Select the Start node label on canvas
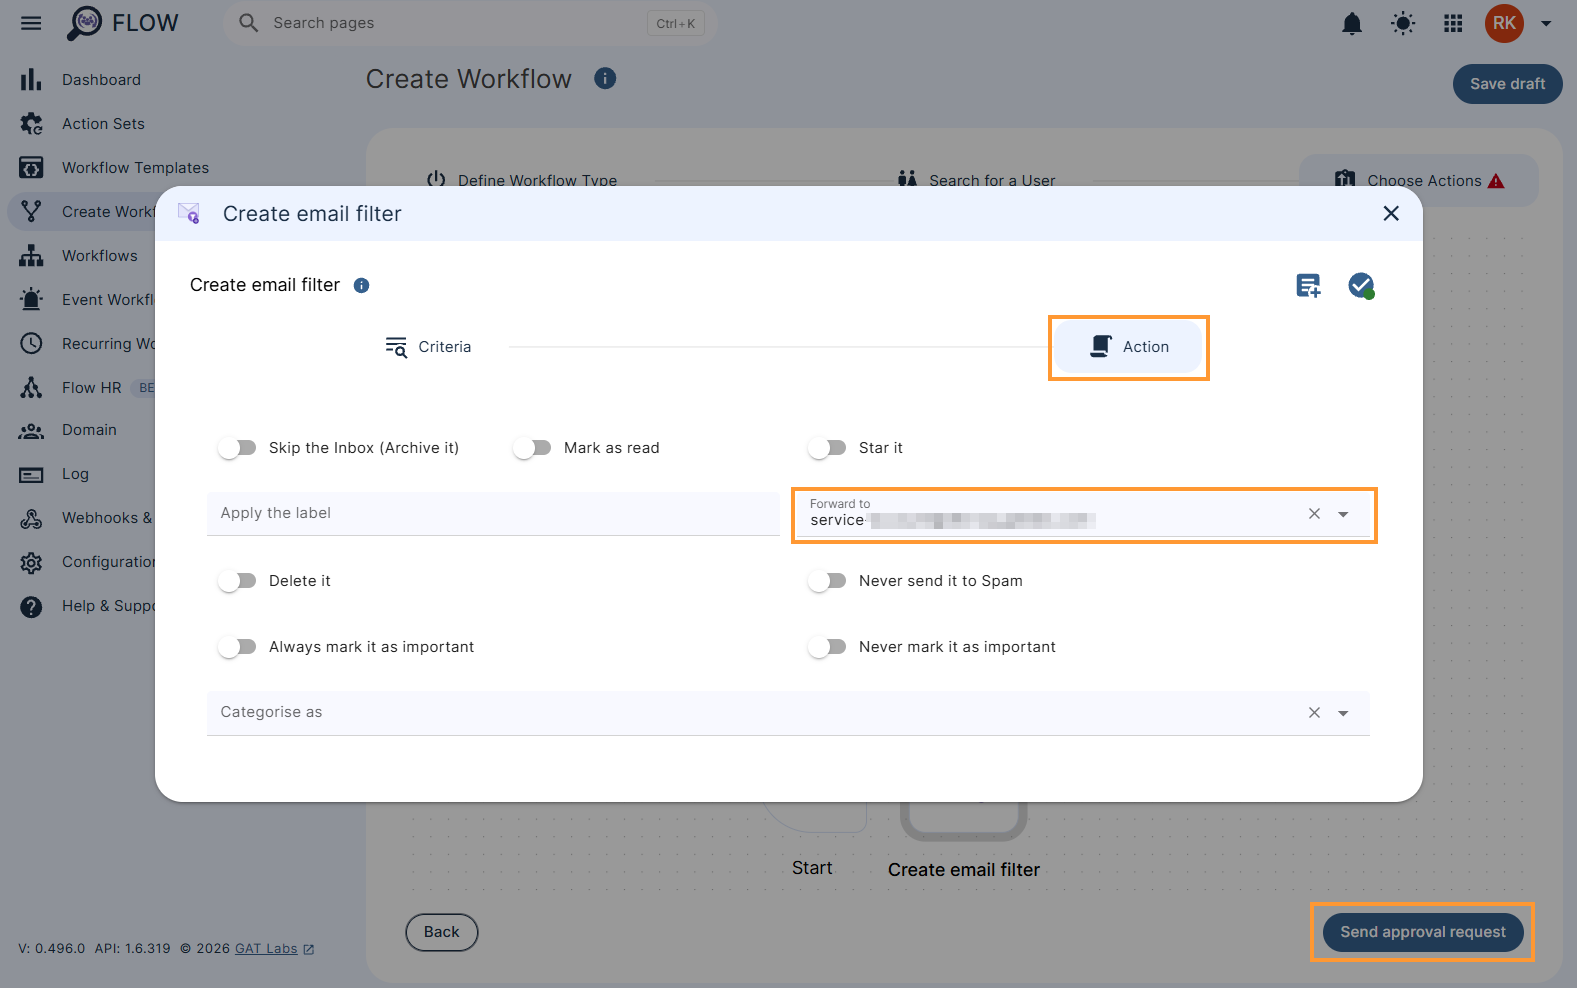 812,868
